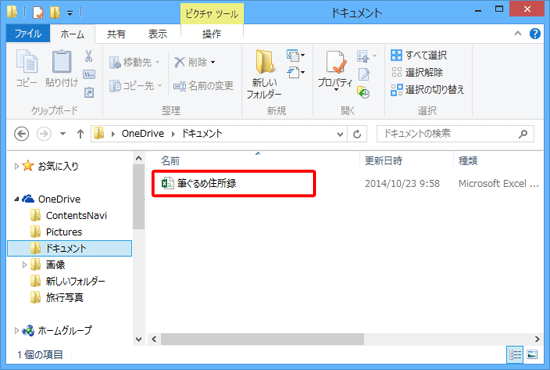Open the Easy access dropdown icon
This screenshot has width=550, height=370.
point(295,73)
